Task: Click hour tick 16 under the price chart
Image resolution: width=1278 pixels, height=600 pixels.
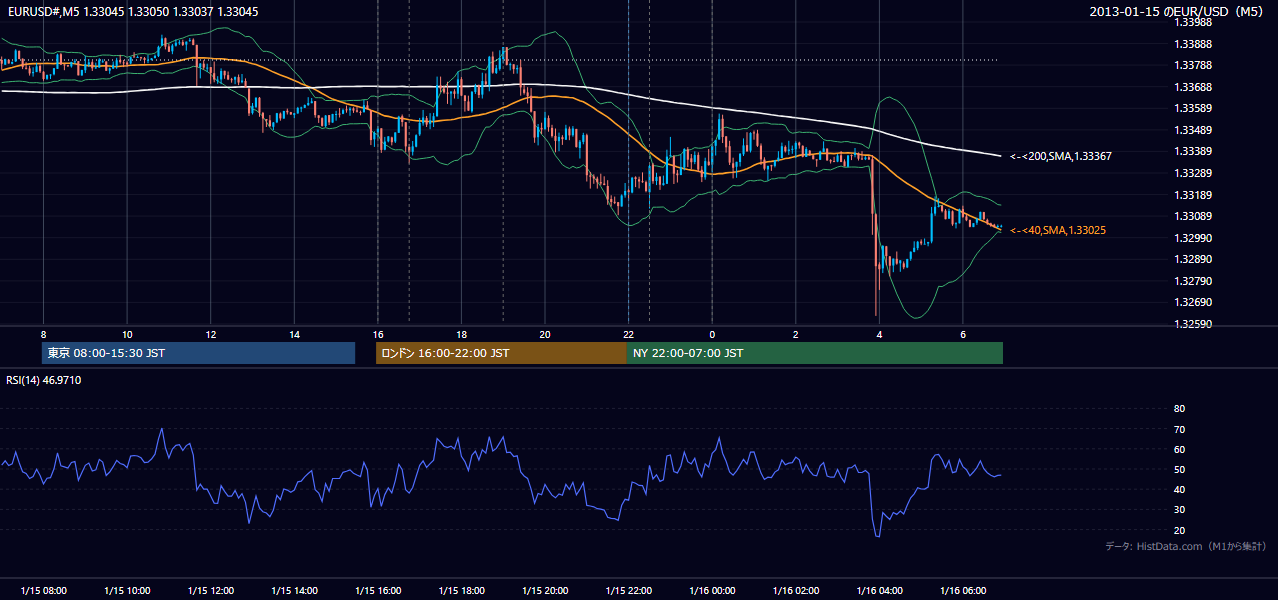Action: click(x=377, y=334)
